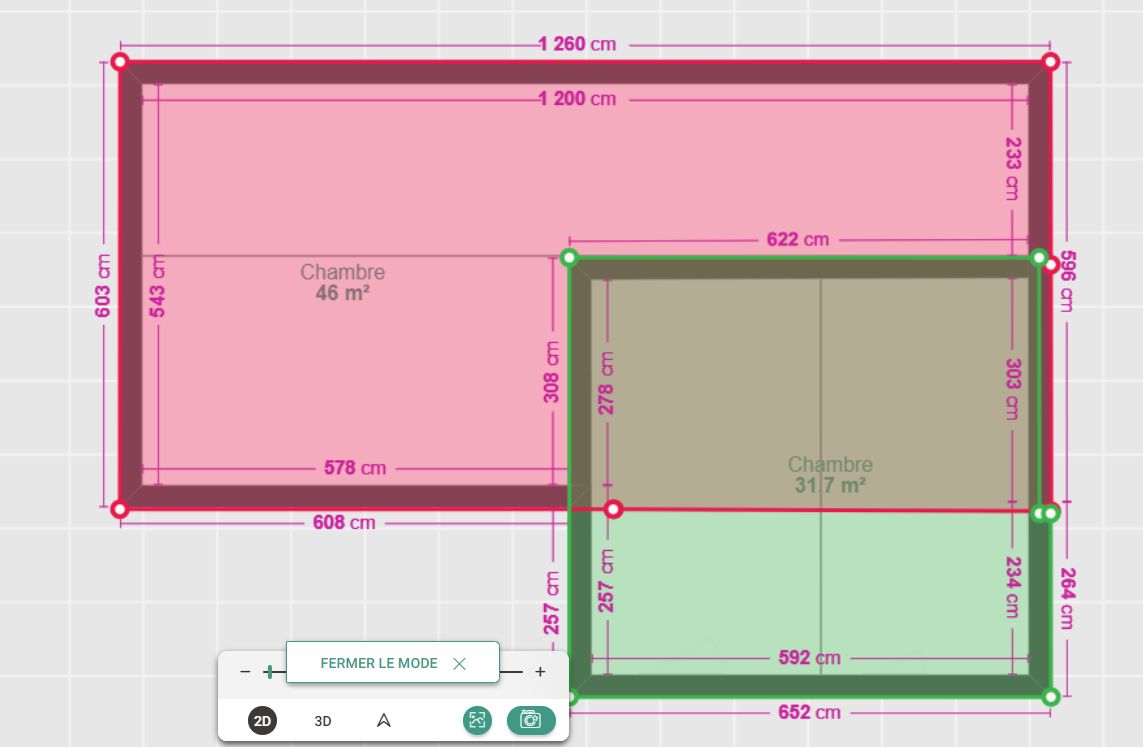This screenshot has height=747, width=1143.
Task: Click the fit-plan-to-screen icon
Action: click(477, 721)
